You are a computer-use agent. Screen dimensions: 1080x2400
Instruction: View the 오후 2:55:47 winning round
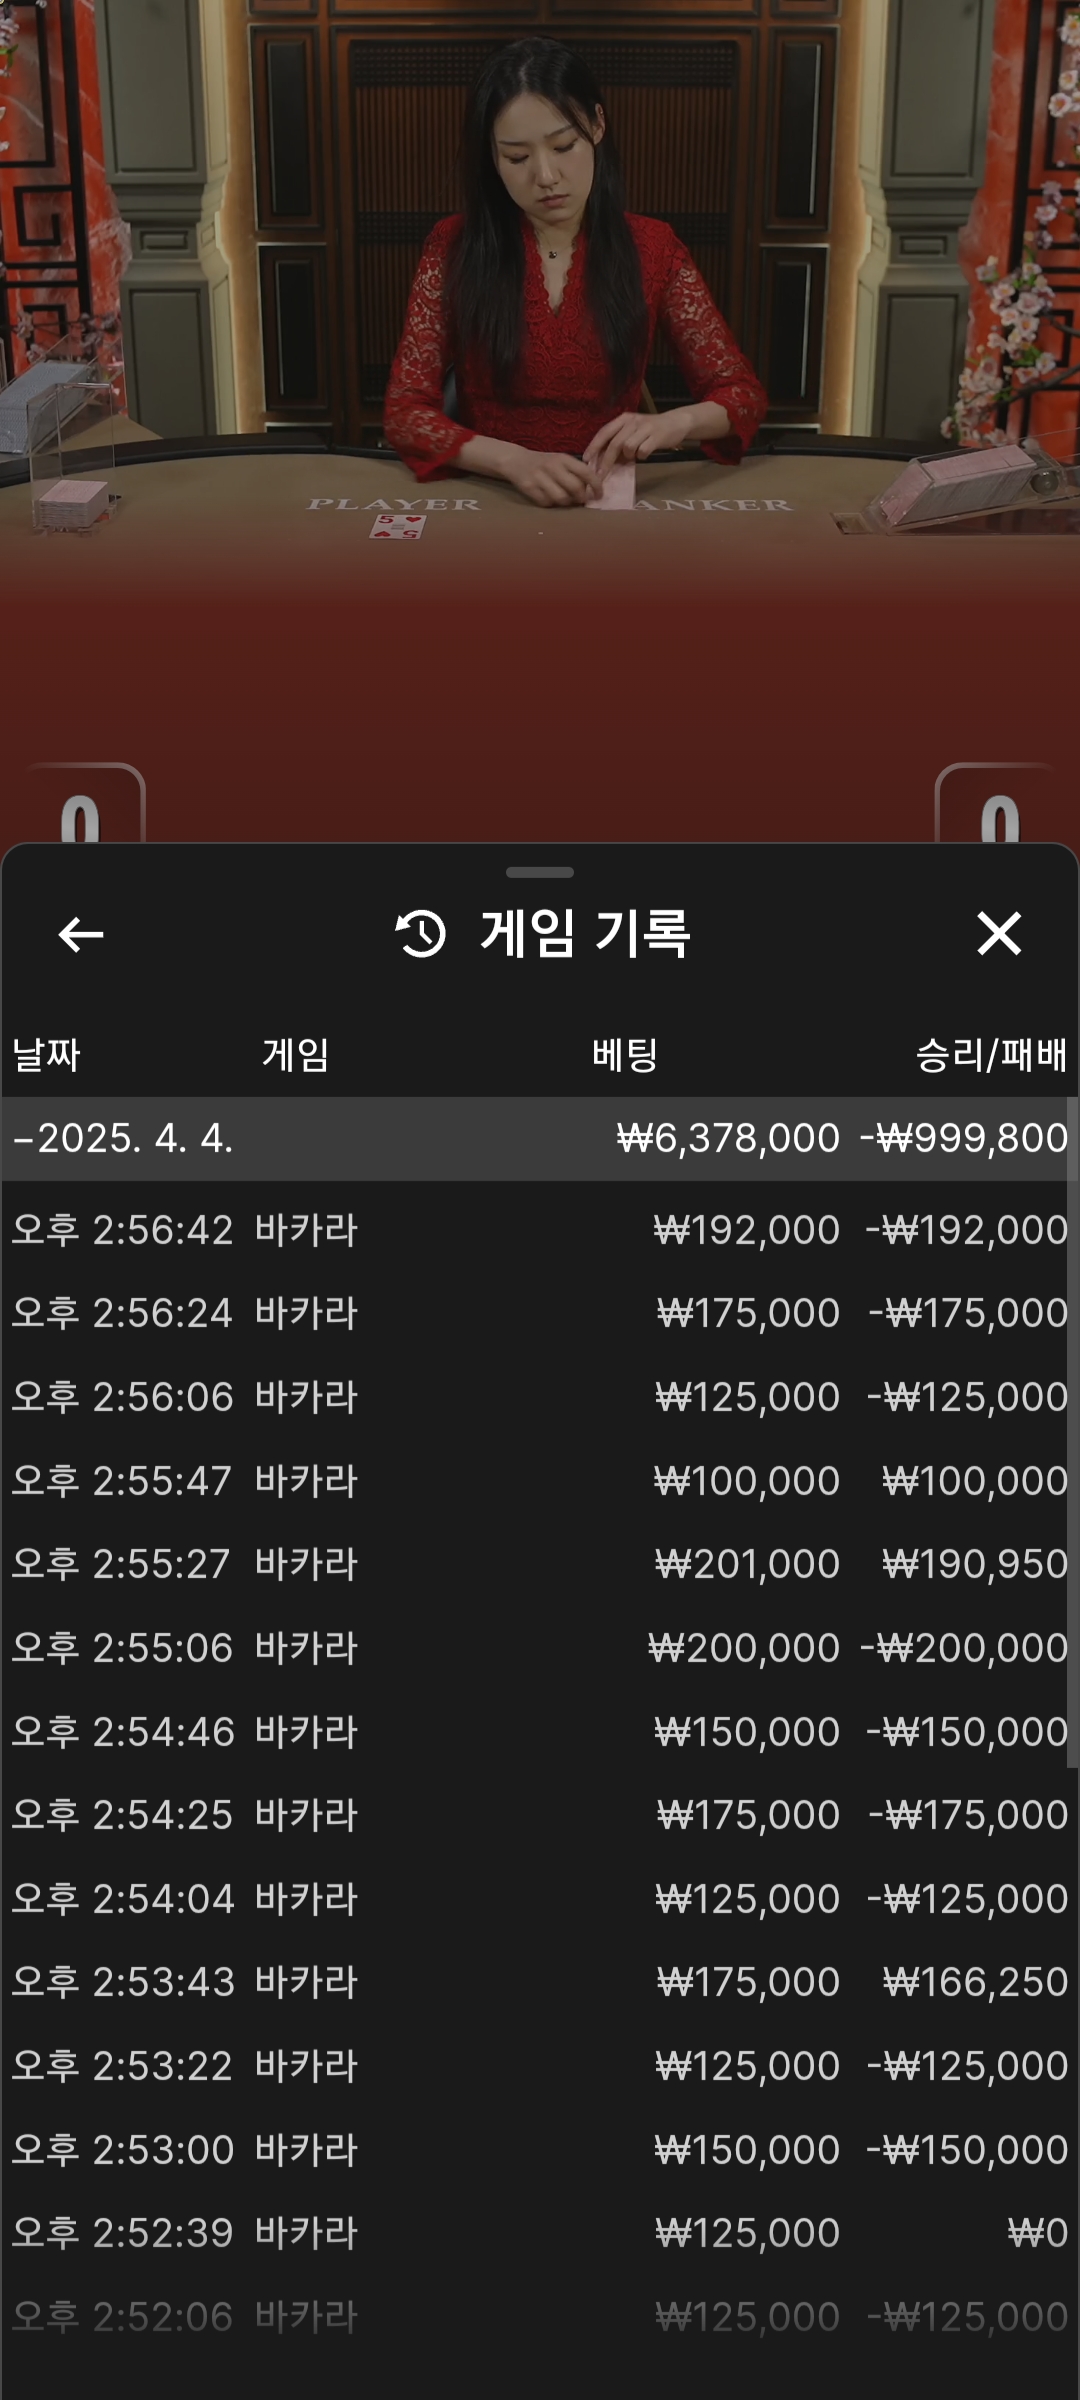pyautogui.click(x=540, y=1481)
